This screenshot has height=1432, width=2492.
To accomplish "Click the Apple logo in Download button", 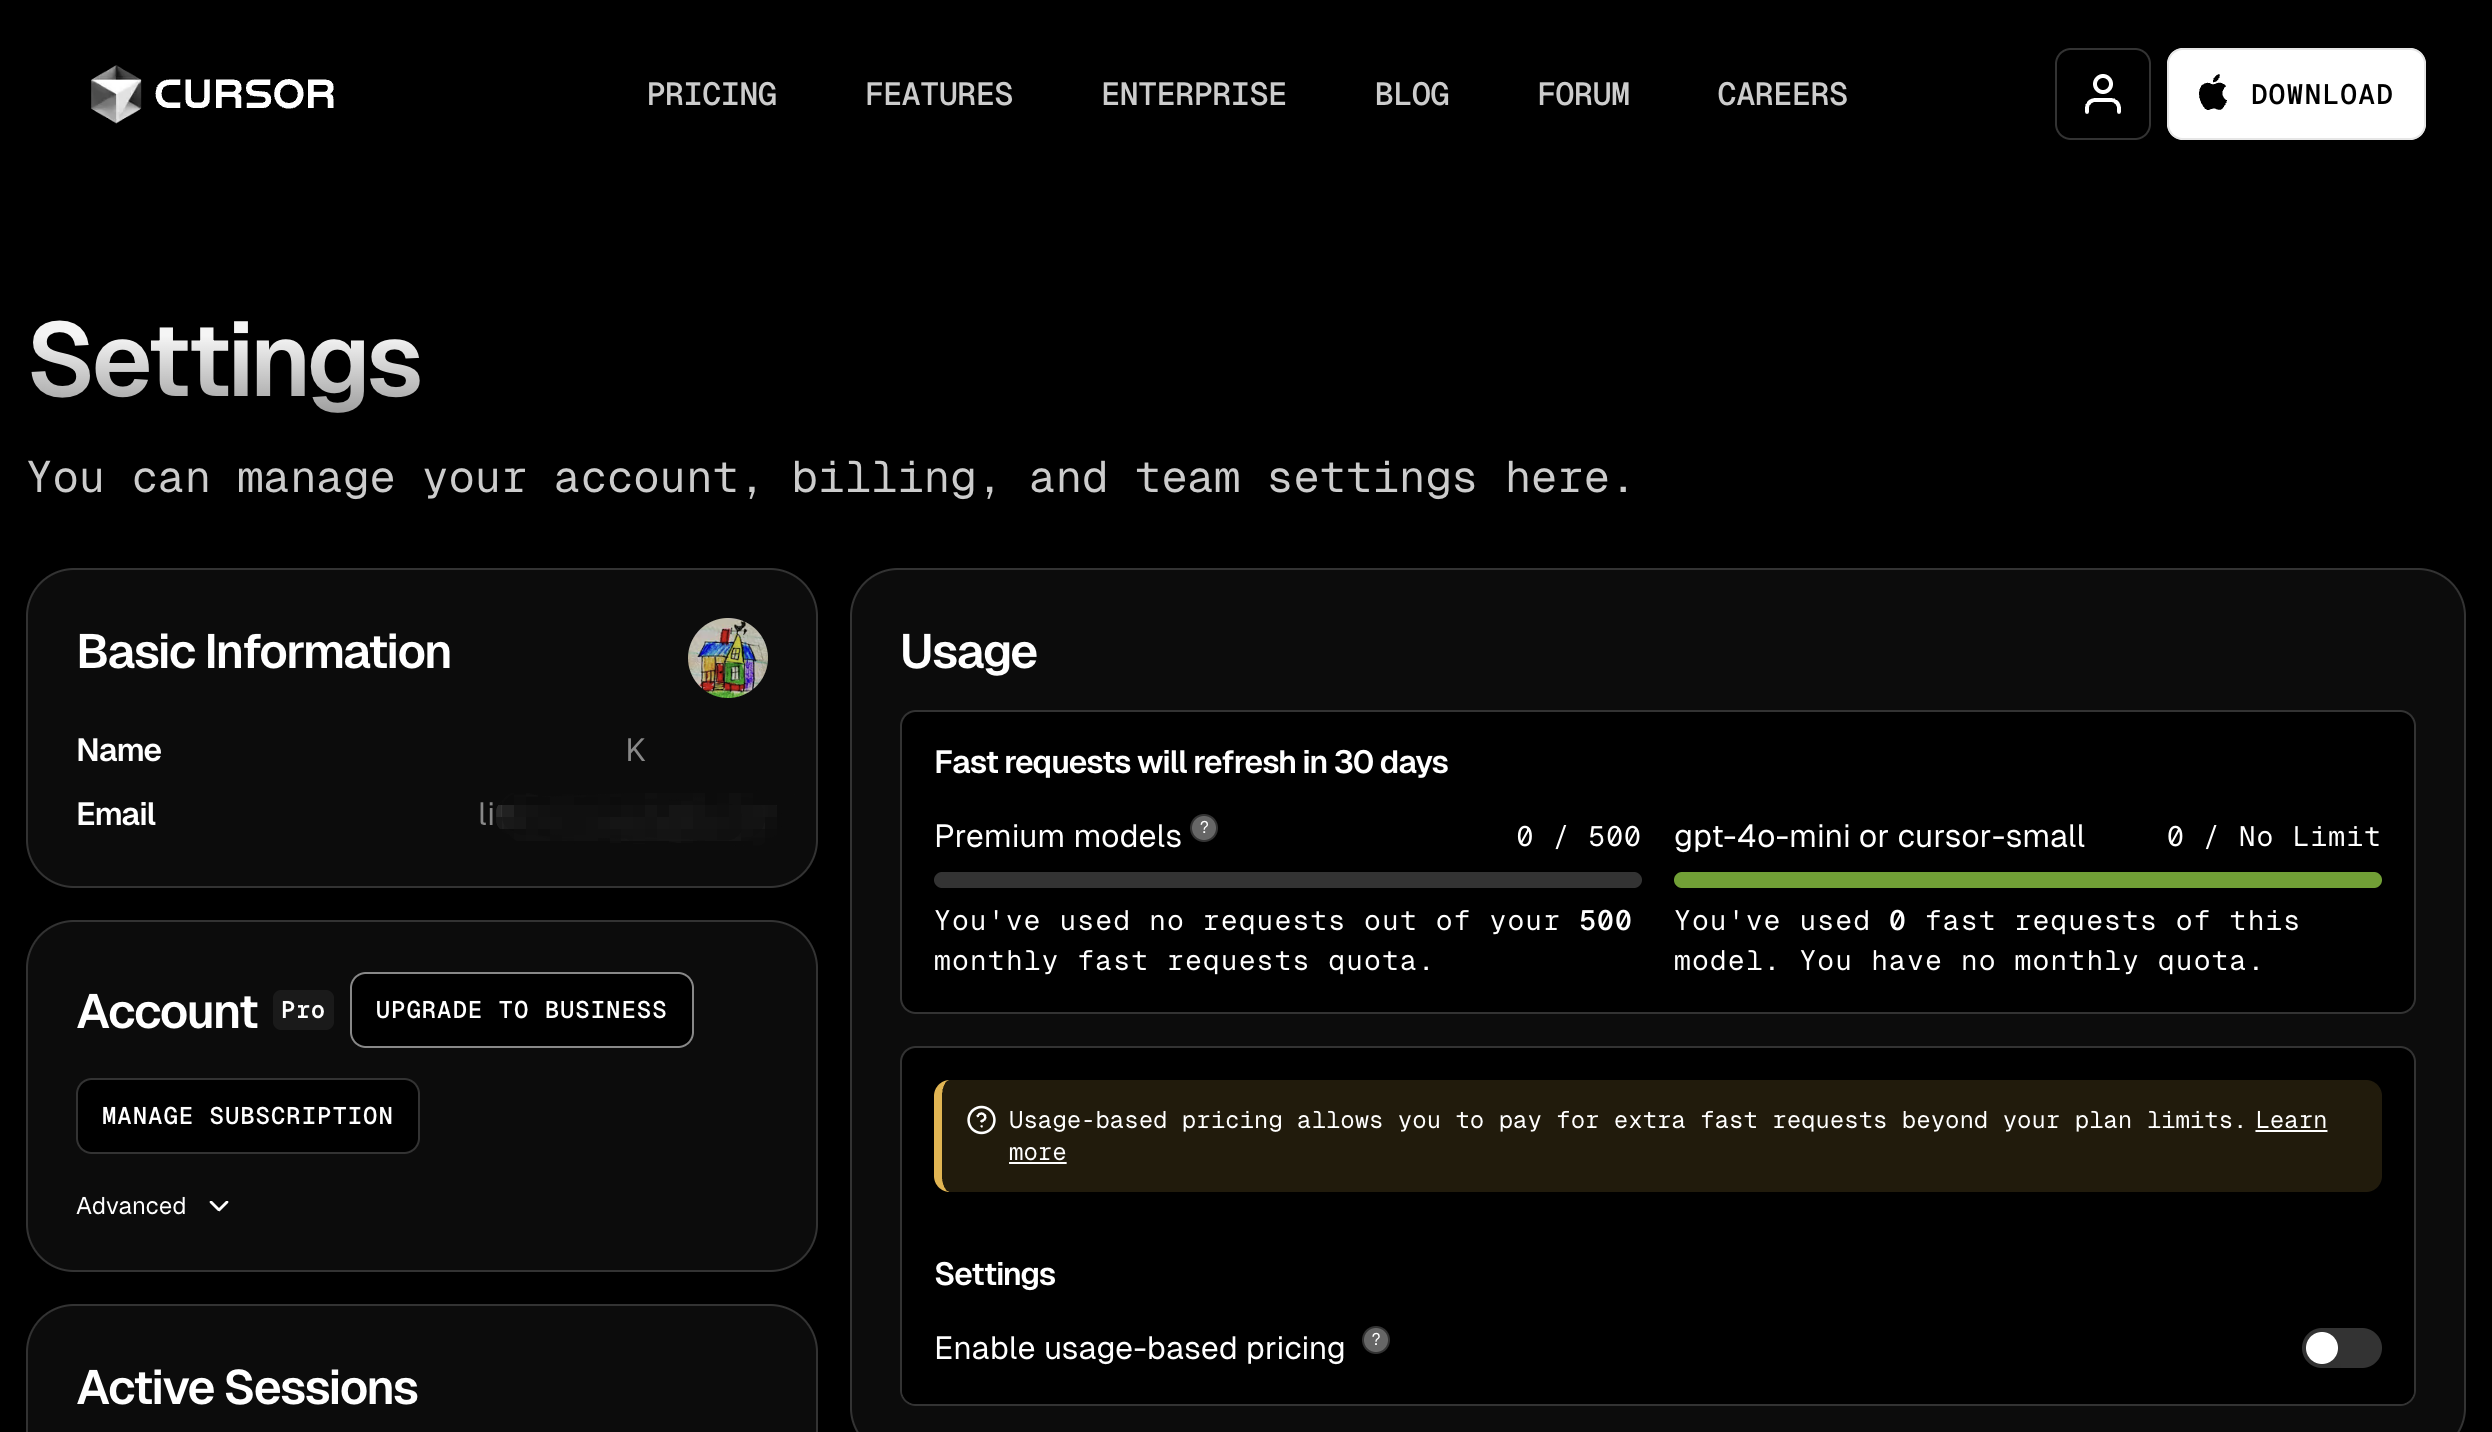I will pyautogui.click(x=2213, y=93).
